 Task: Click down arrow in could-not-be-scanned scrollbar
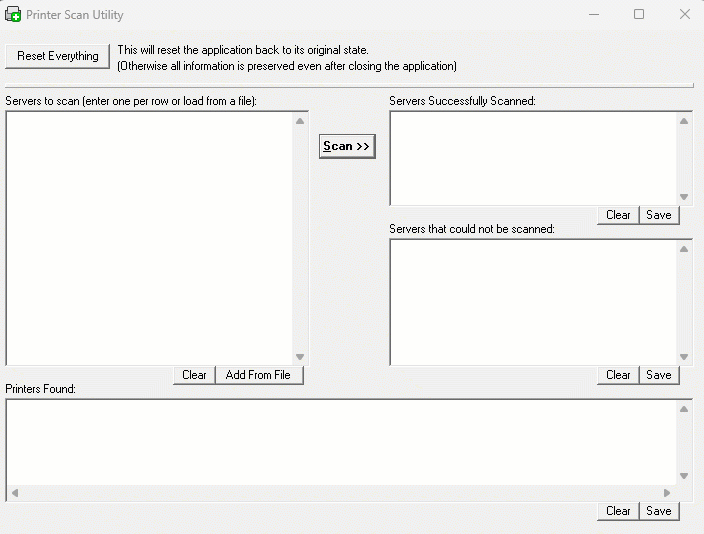click(684, 357)
